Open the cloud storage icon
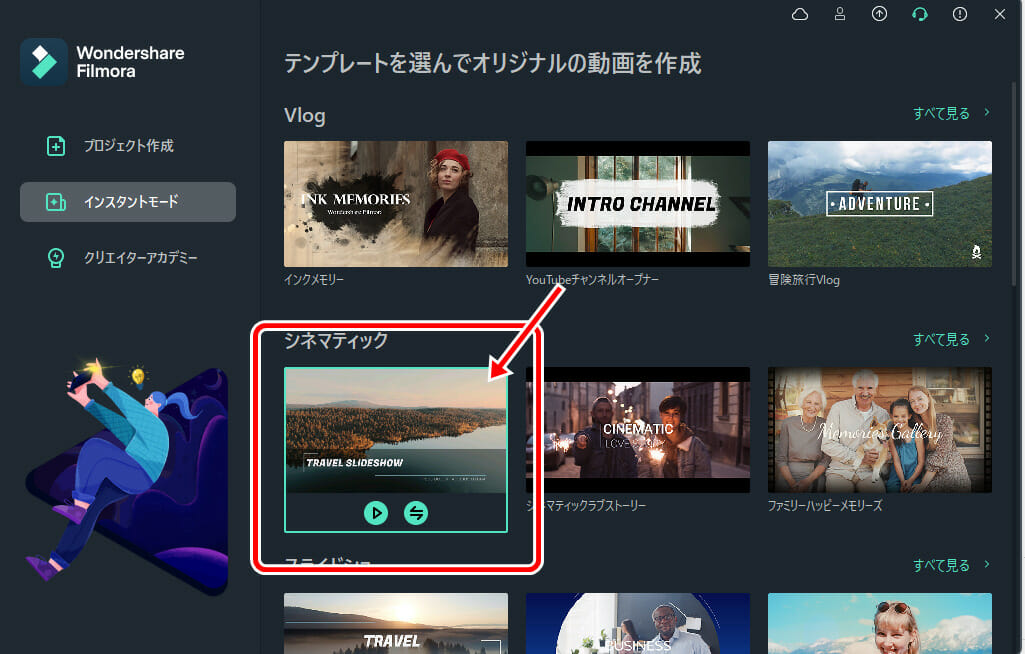1025x654 pixels. tap(799, 14)
